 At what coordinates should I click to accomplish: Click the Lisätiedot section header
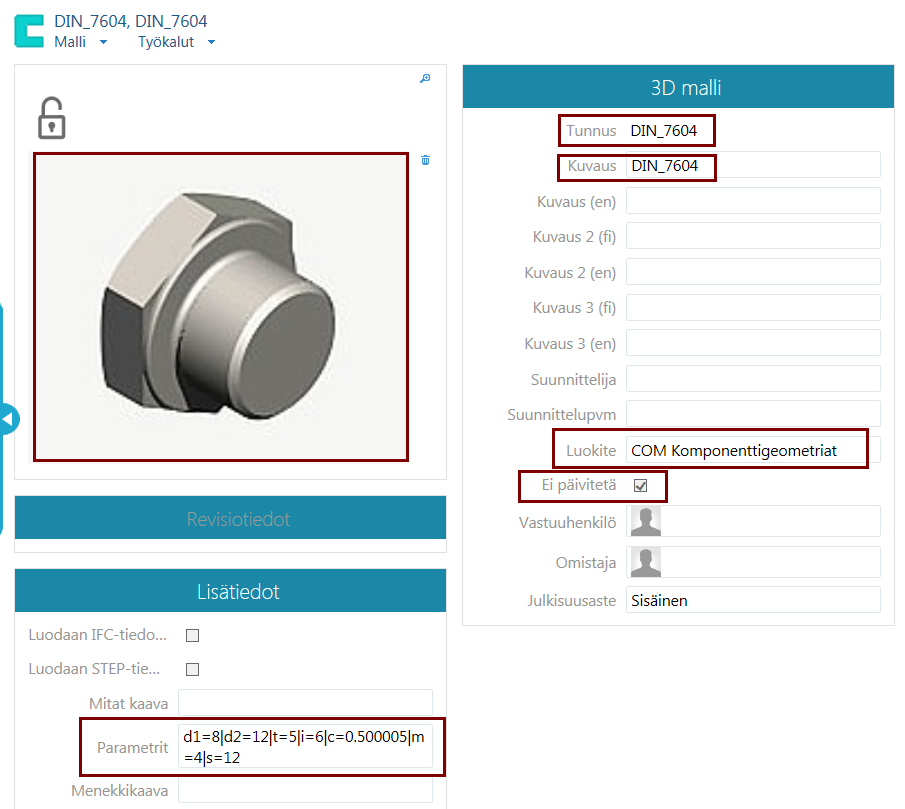230,591
